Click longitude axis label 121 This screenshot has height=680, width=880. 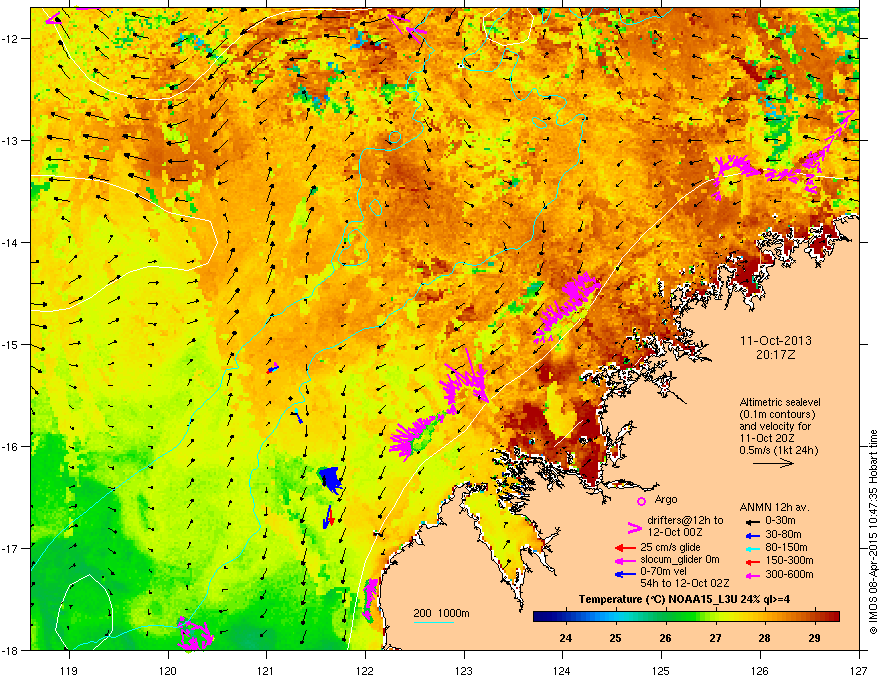266,670
